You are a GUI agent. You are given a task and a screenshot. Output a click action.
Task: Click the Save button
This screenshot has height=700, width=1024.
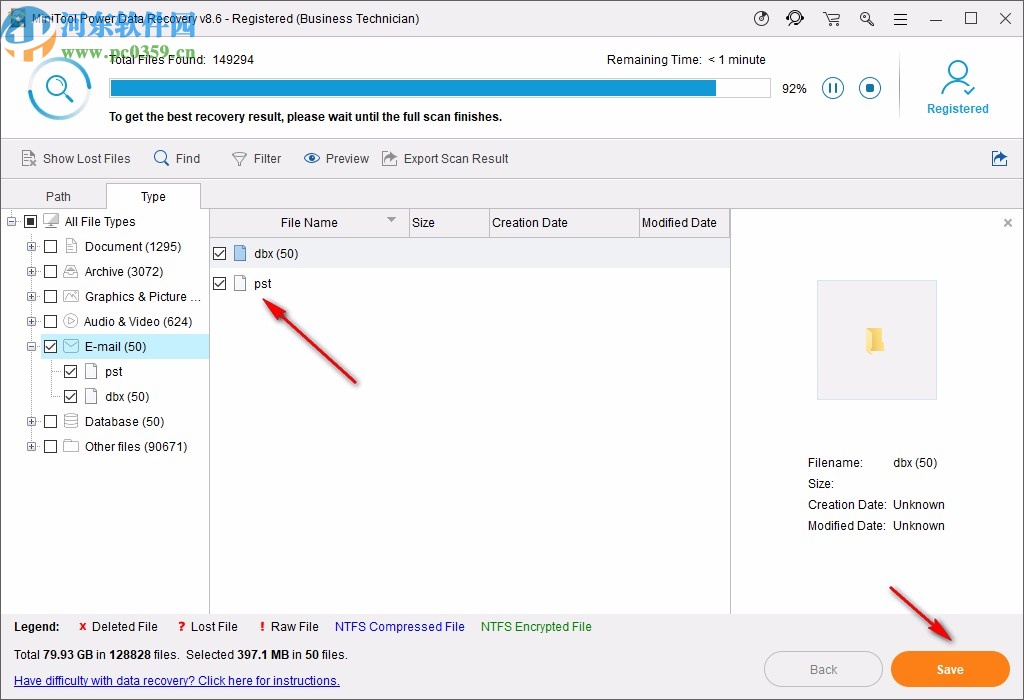[x=950, y=669]
